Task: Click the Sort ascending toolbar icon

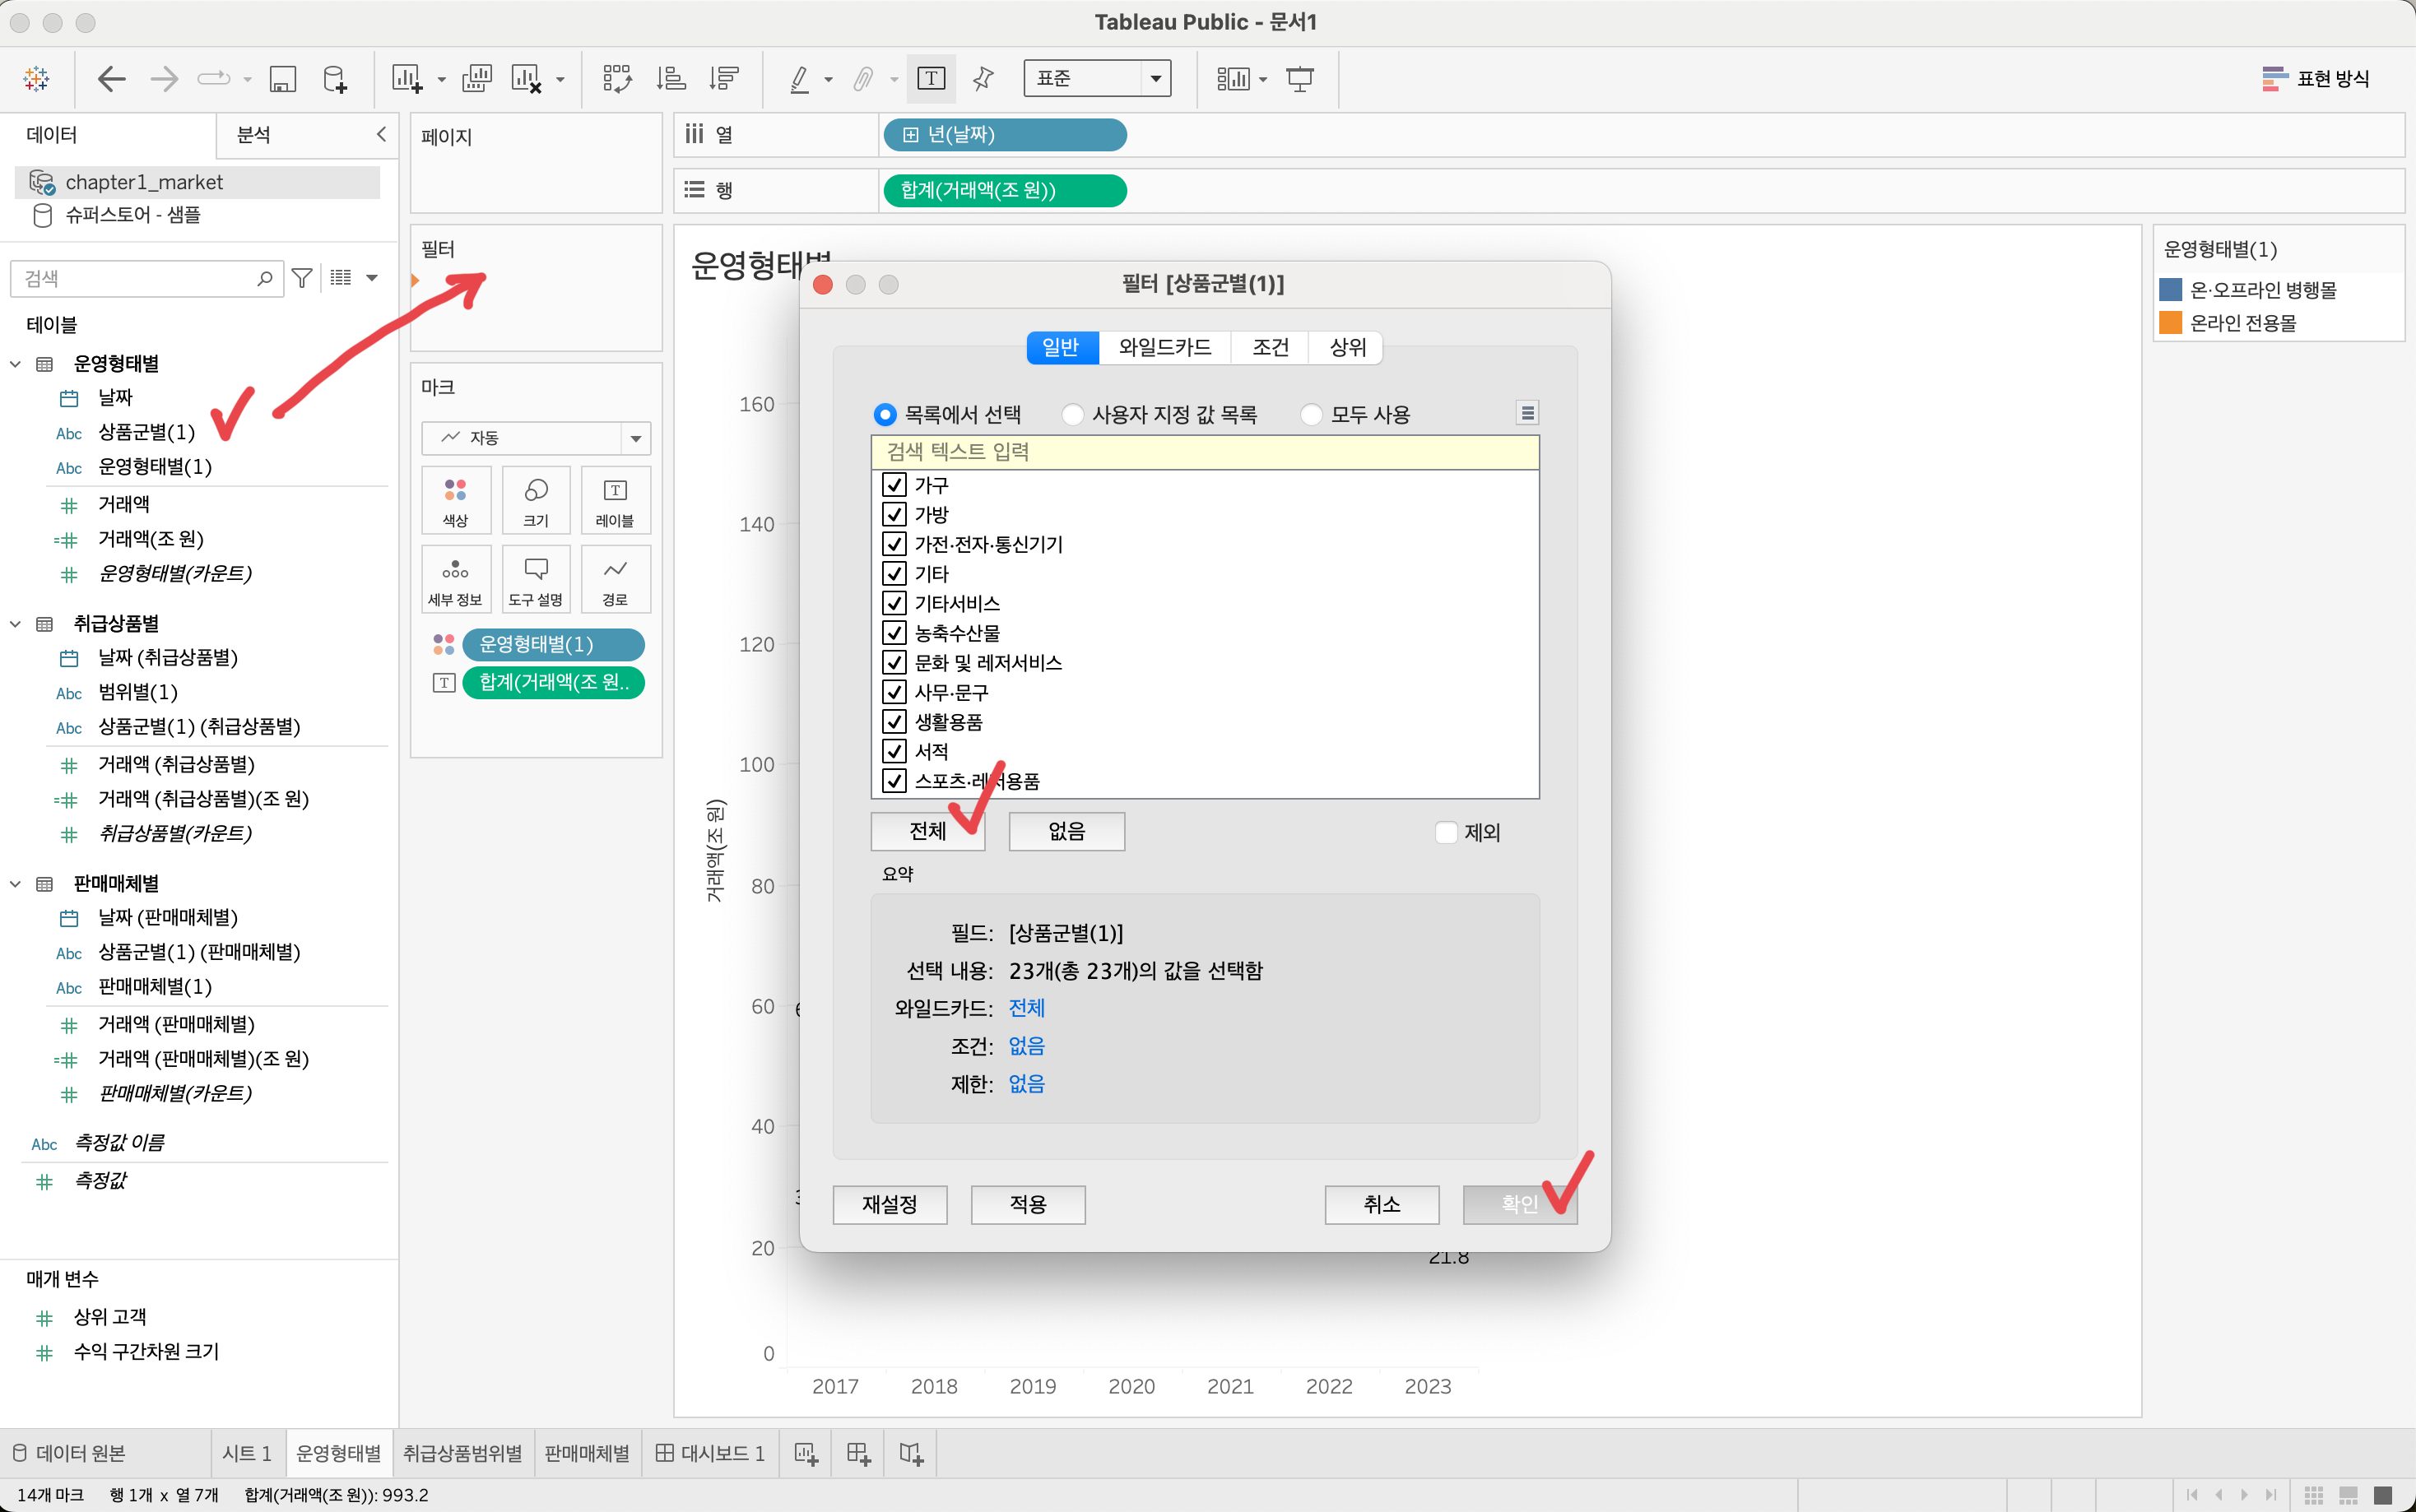Action: click(671, 78)
